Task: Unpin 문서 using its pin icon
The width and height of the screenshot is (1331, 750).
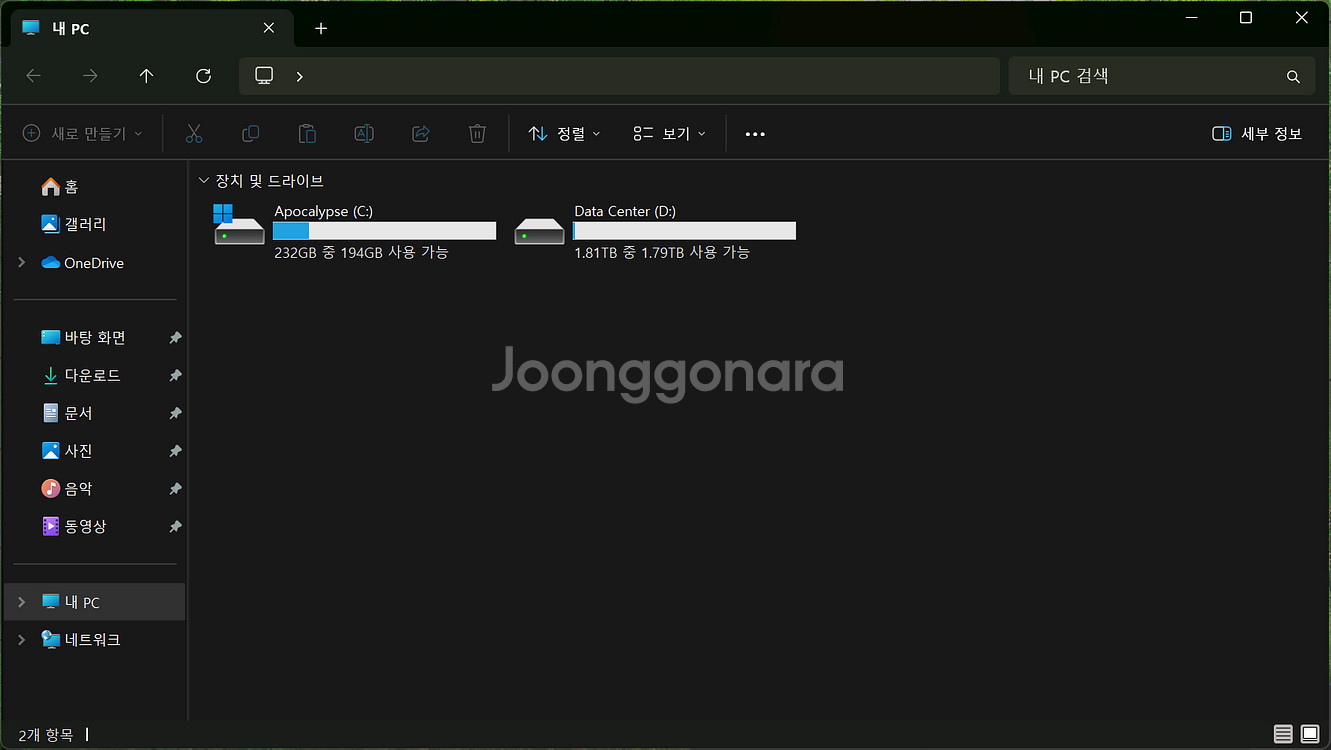Action: pyautogui.click(x=175, y=413)
